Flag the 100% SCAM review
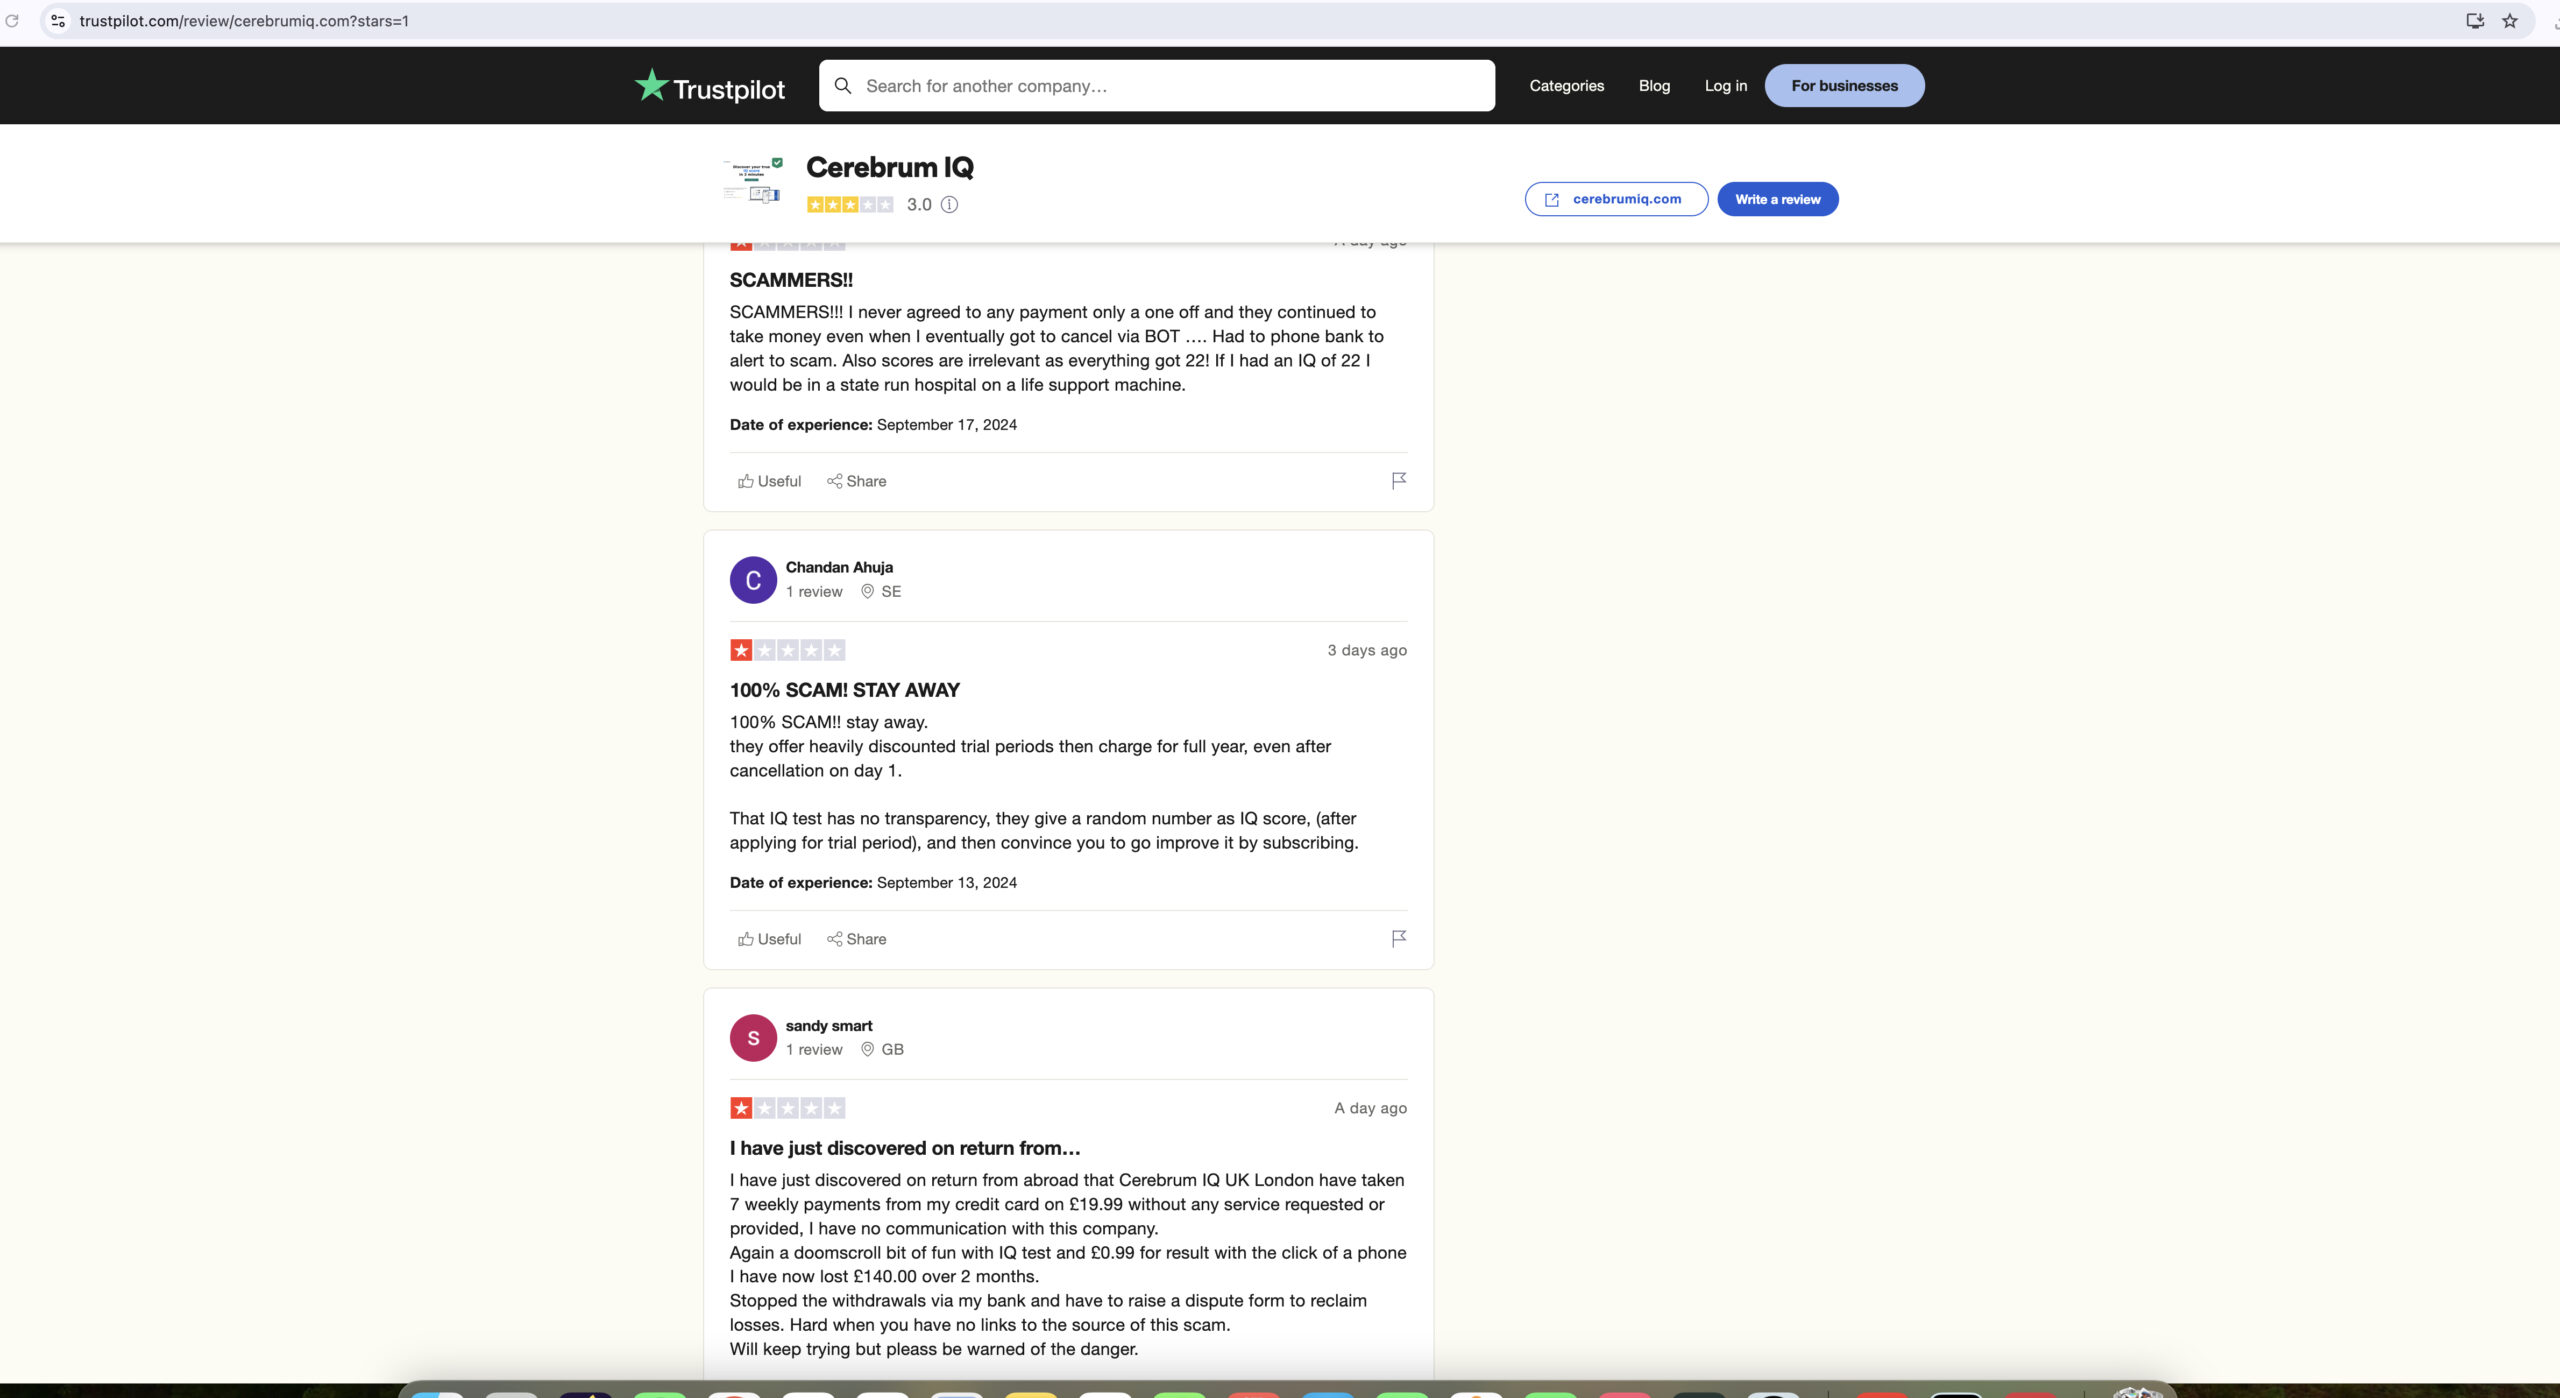Image resolution: width=2560 pixels, height=1398 pixels. (x=1398, y=939)
